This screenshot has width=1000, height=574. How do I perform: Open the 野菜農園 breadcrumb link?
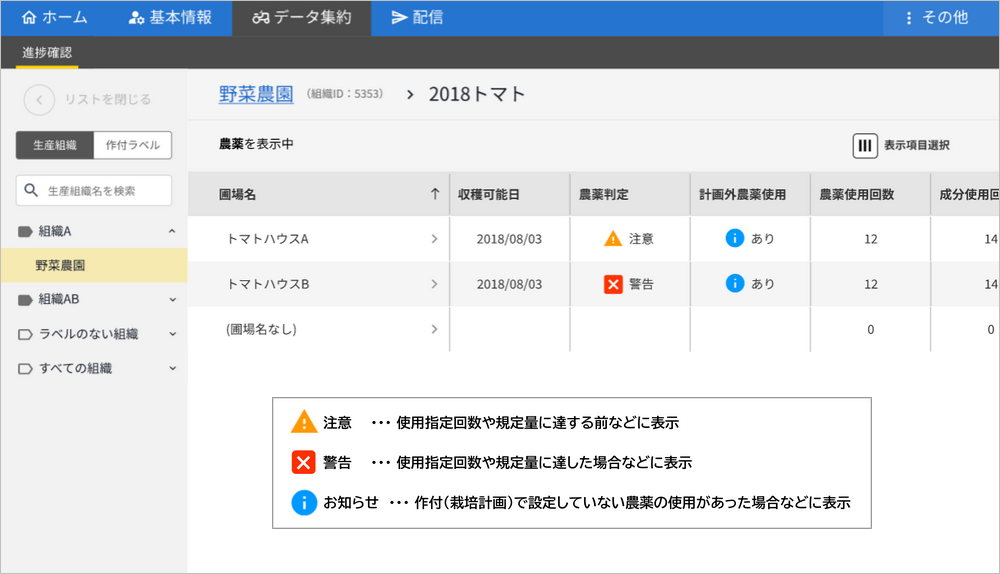click(256, 94)
